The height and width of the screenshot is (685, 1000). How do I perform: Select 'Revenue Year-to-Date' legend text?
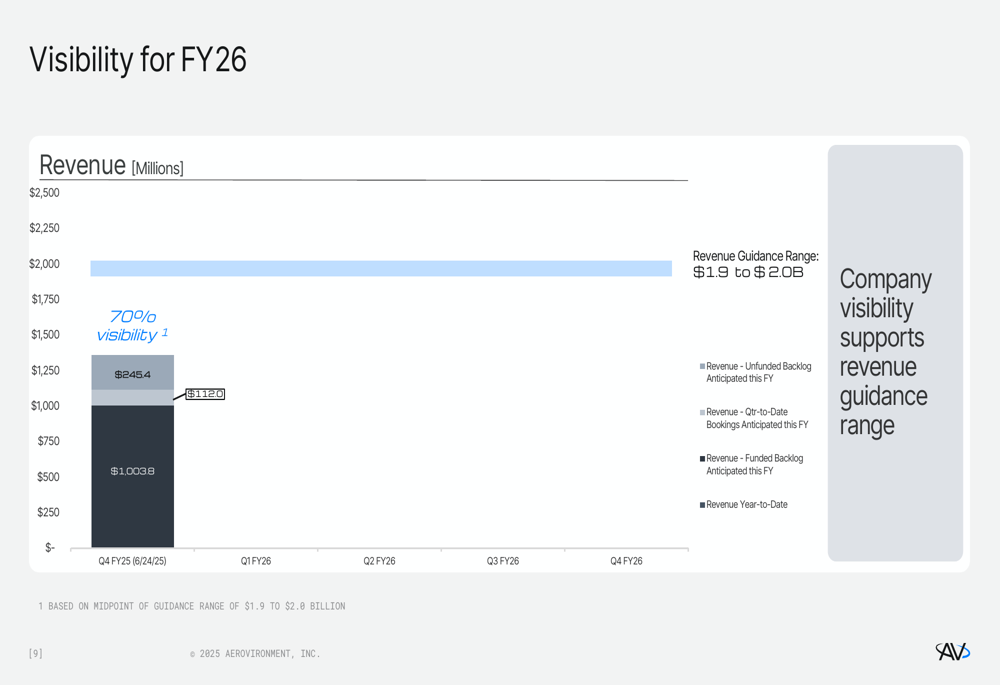tap(747, 505)
